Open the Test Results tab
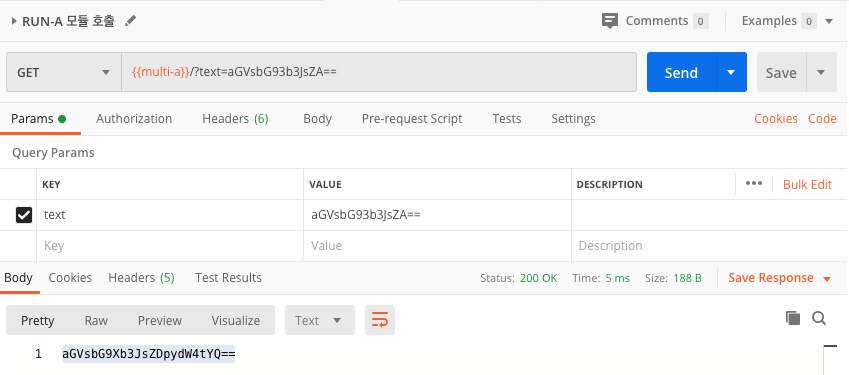 pyautogui.click(x=228, y=278)
